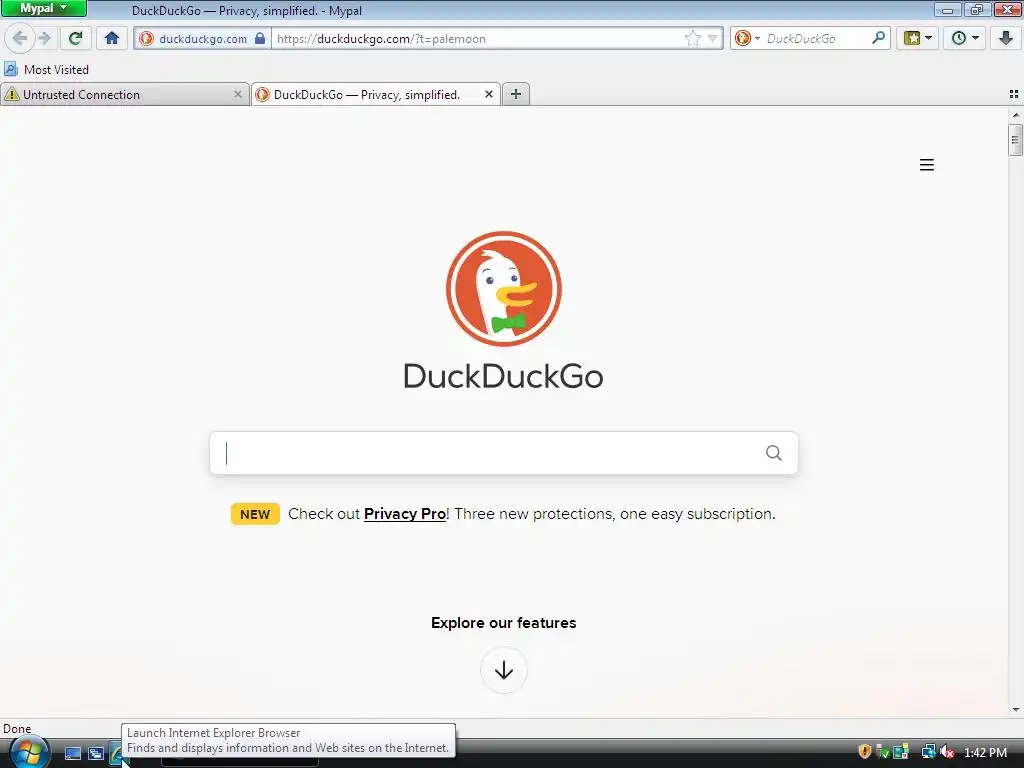This screenshot has height=768, width=1024.
Task: Click the scrollbar down arrow
Action: pyautogui.click(x=1015, y=710)
